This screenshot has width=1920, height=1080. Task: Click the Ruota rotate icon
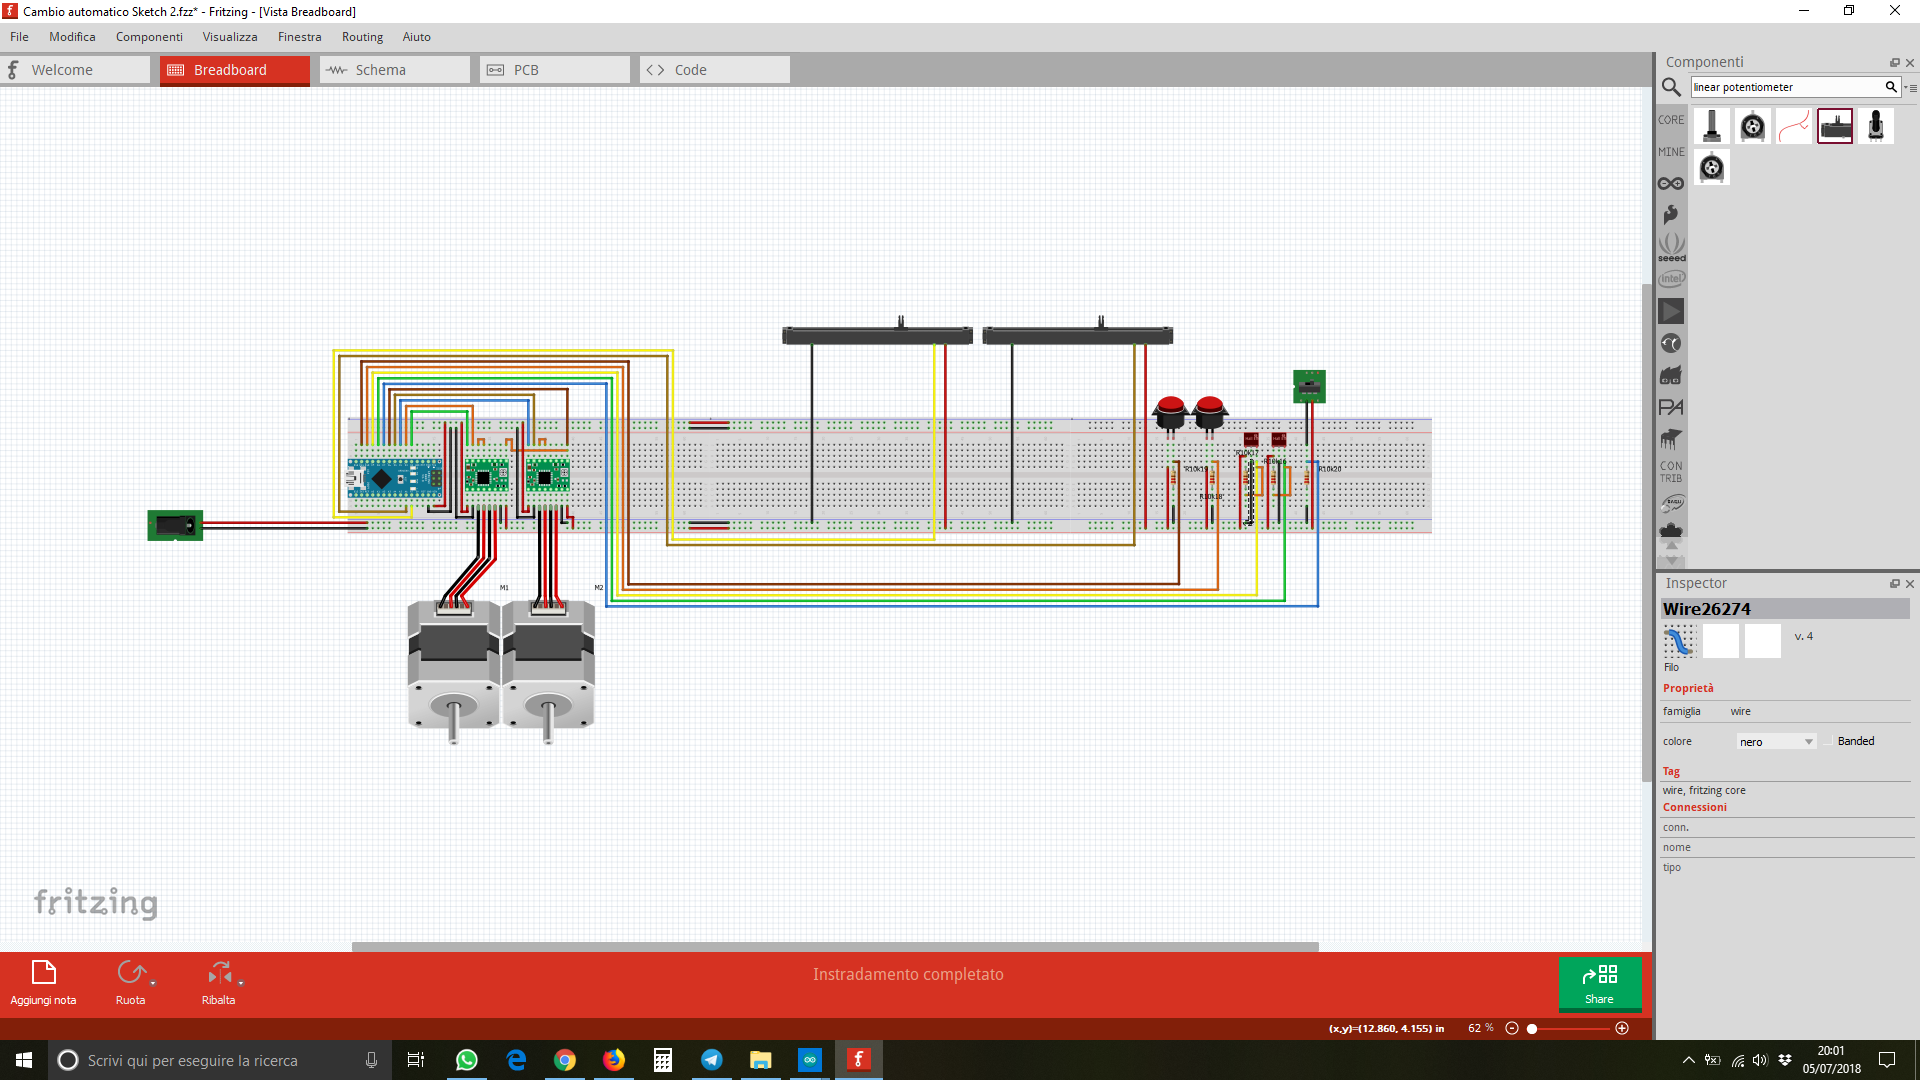[130, 973]
